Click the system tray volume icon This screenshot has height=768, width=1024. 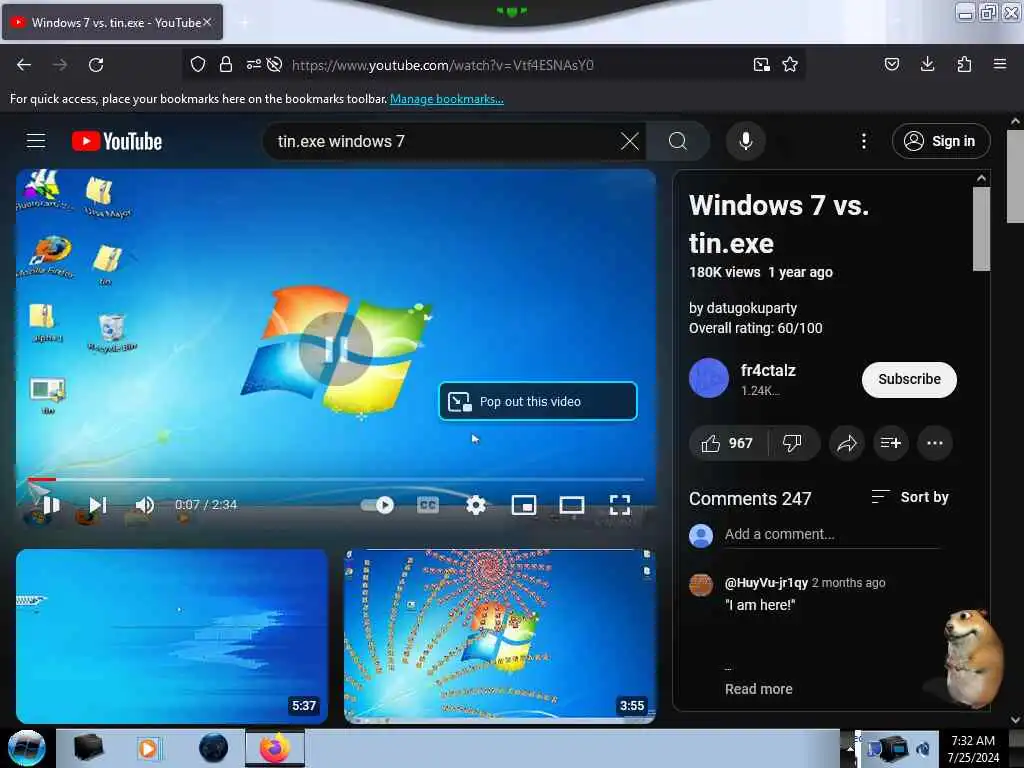coord(923,748)
